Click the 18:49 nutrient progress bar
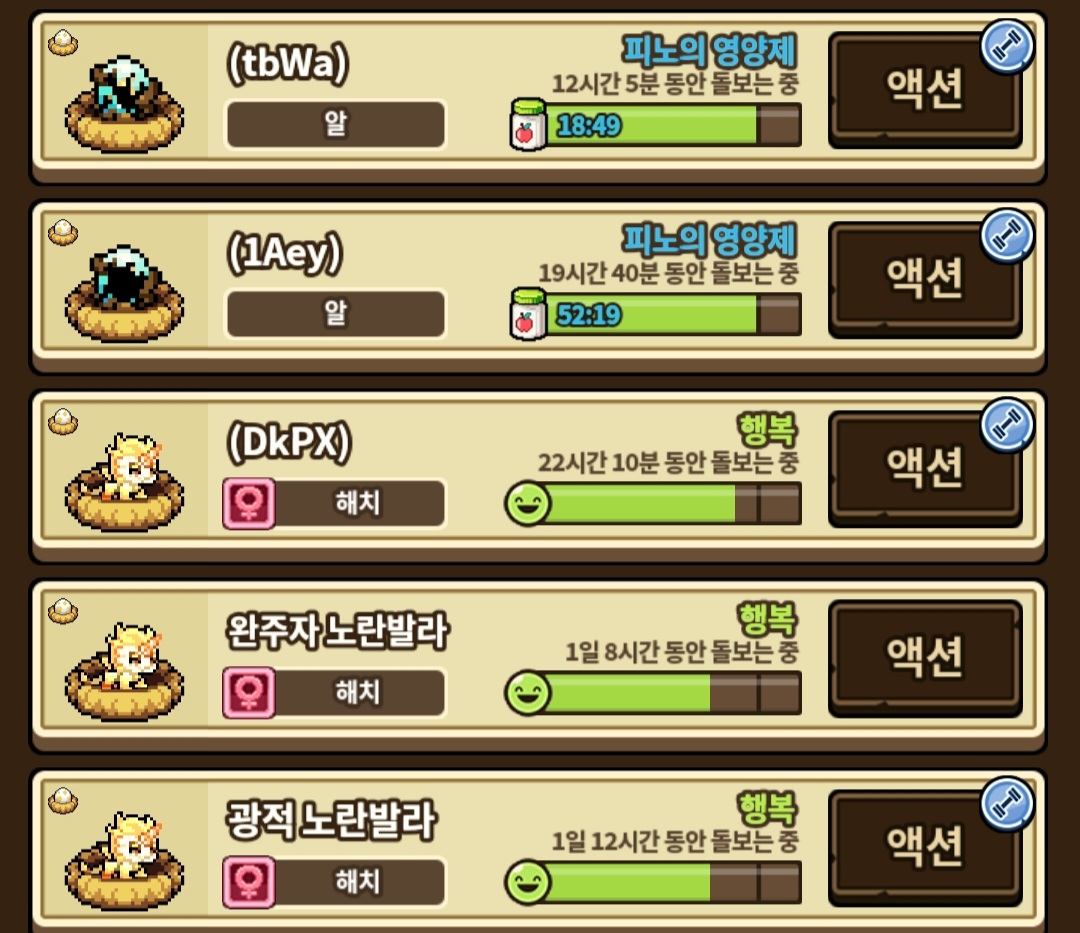The width and height of the screenshot is (1080, 933). pyautogui.click(x=674, y=125)
